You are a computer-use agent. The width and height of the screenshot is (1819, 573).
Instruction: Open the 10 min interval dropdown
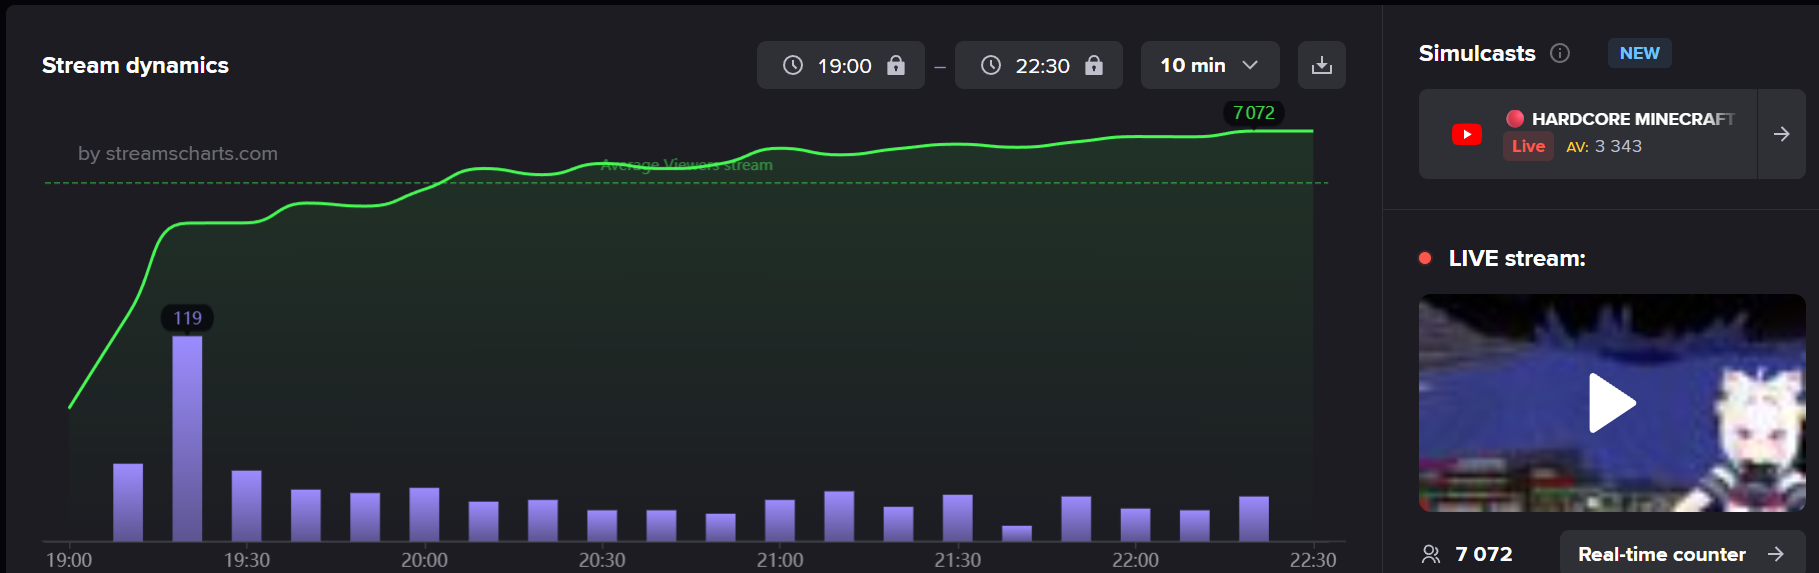[x=1210, y=65]
